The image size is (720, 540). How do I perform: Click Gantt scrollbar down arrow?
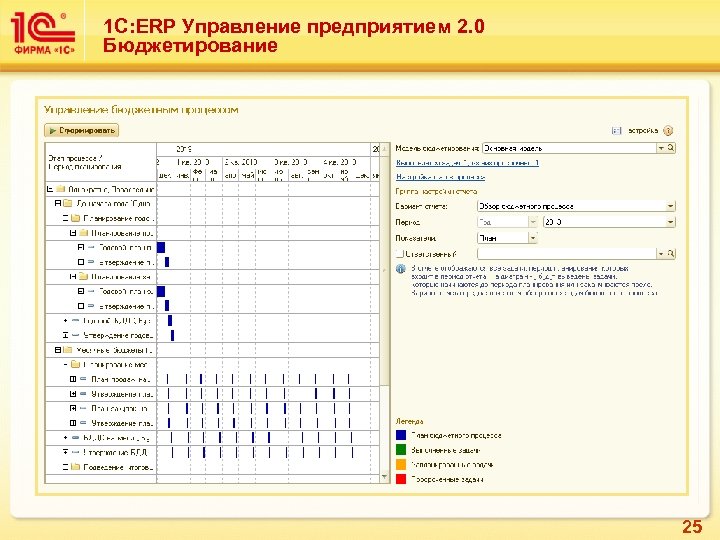click(385, 477)
